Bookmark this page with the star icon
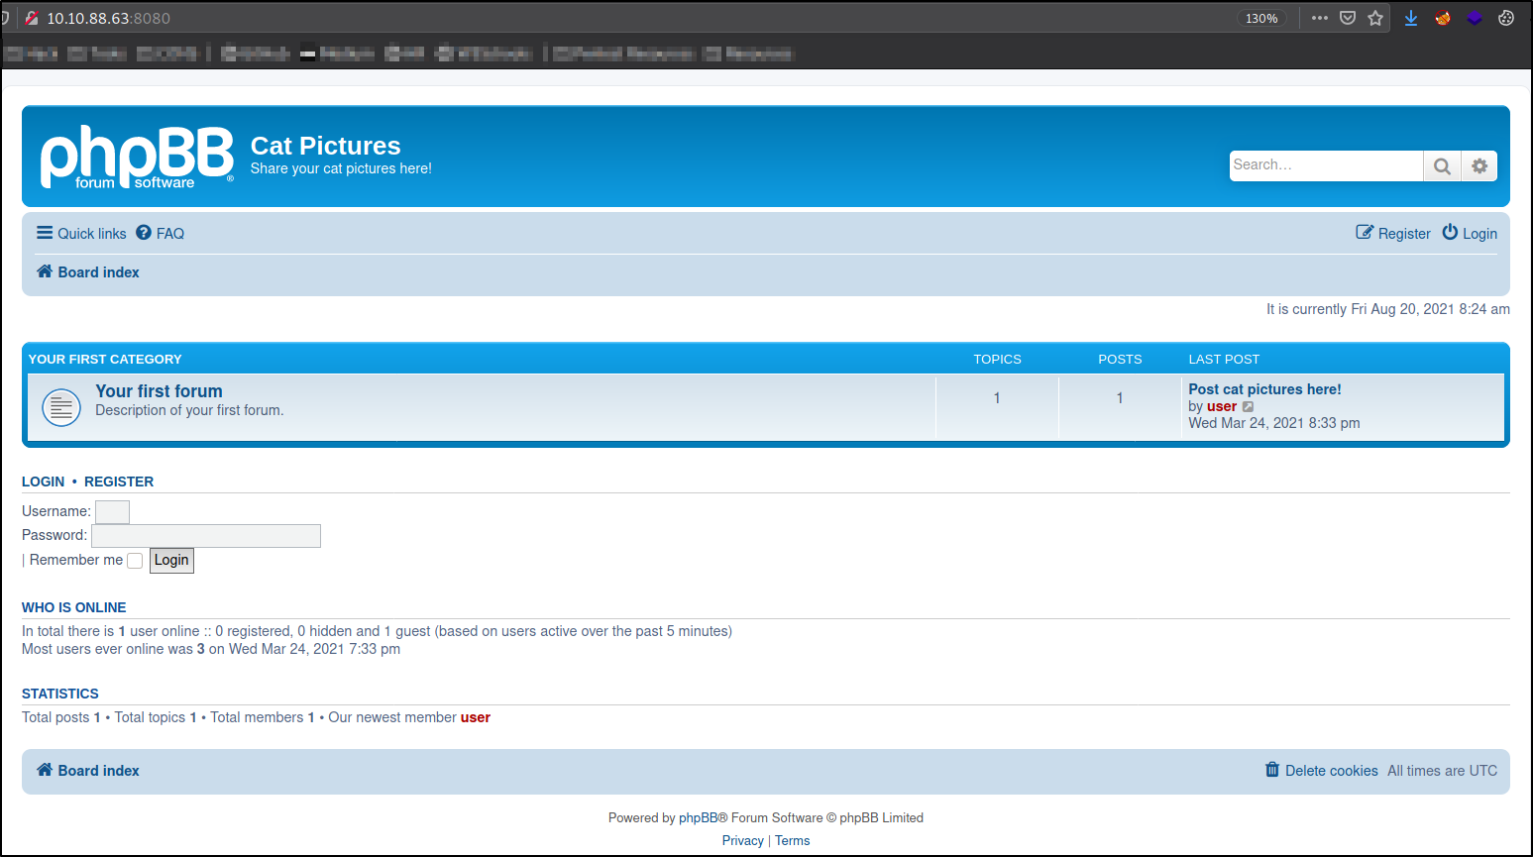1533x857 pixels. [1376, 18]
